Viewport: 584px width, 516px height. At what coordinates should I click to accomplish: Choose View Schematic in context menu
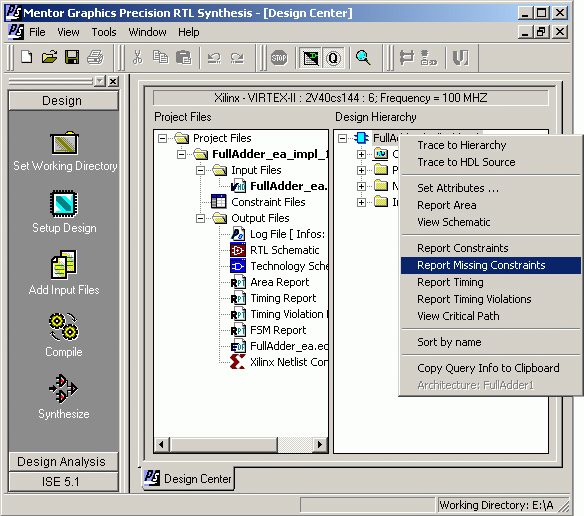click(491, 222)
